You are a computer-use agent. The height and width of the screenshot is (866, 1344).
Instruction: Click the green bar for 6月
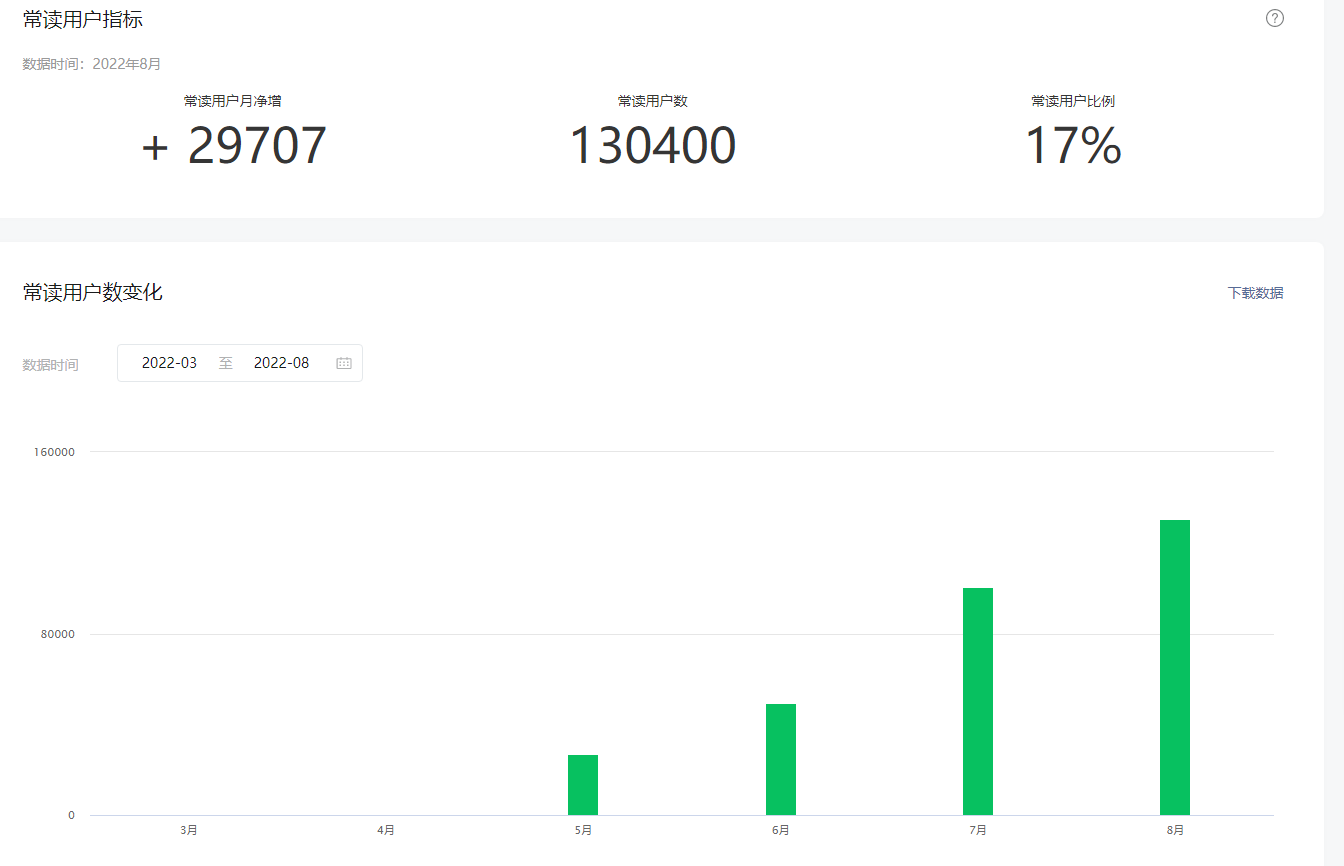click(781, 760)
